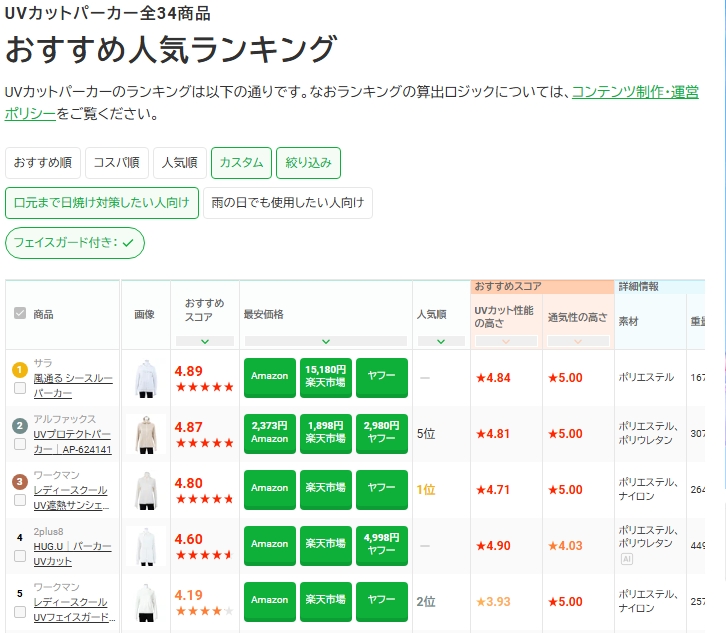Select 雨の日でも使用したい人向け filter
The width and height of the screenshot is (726, 633).
click(288, 203)
